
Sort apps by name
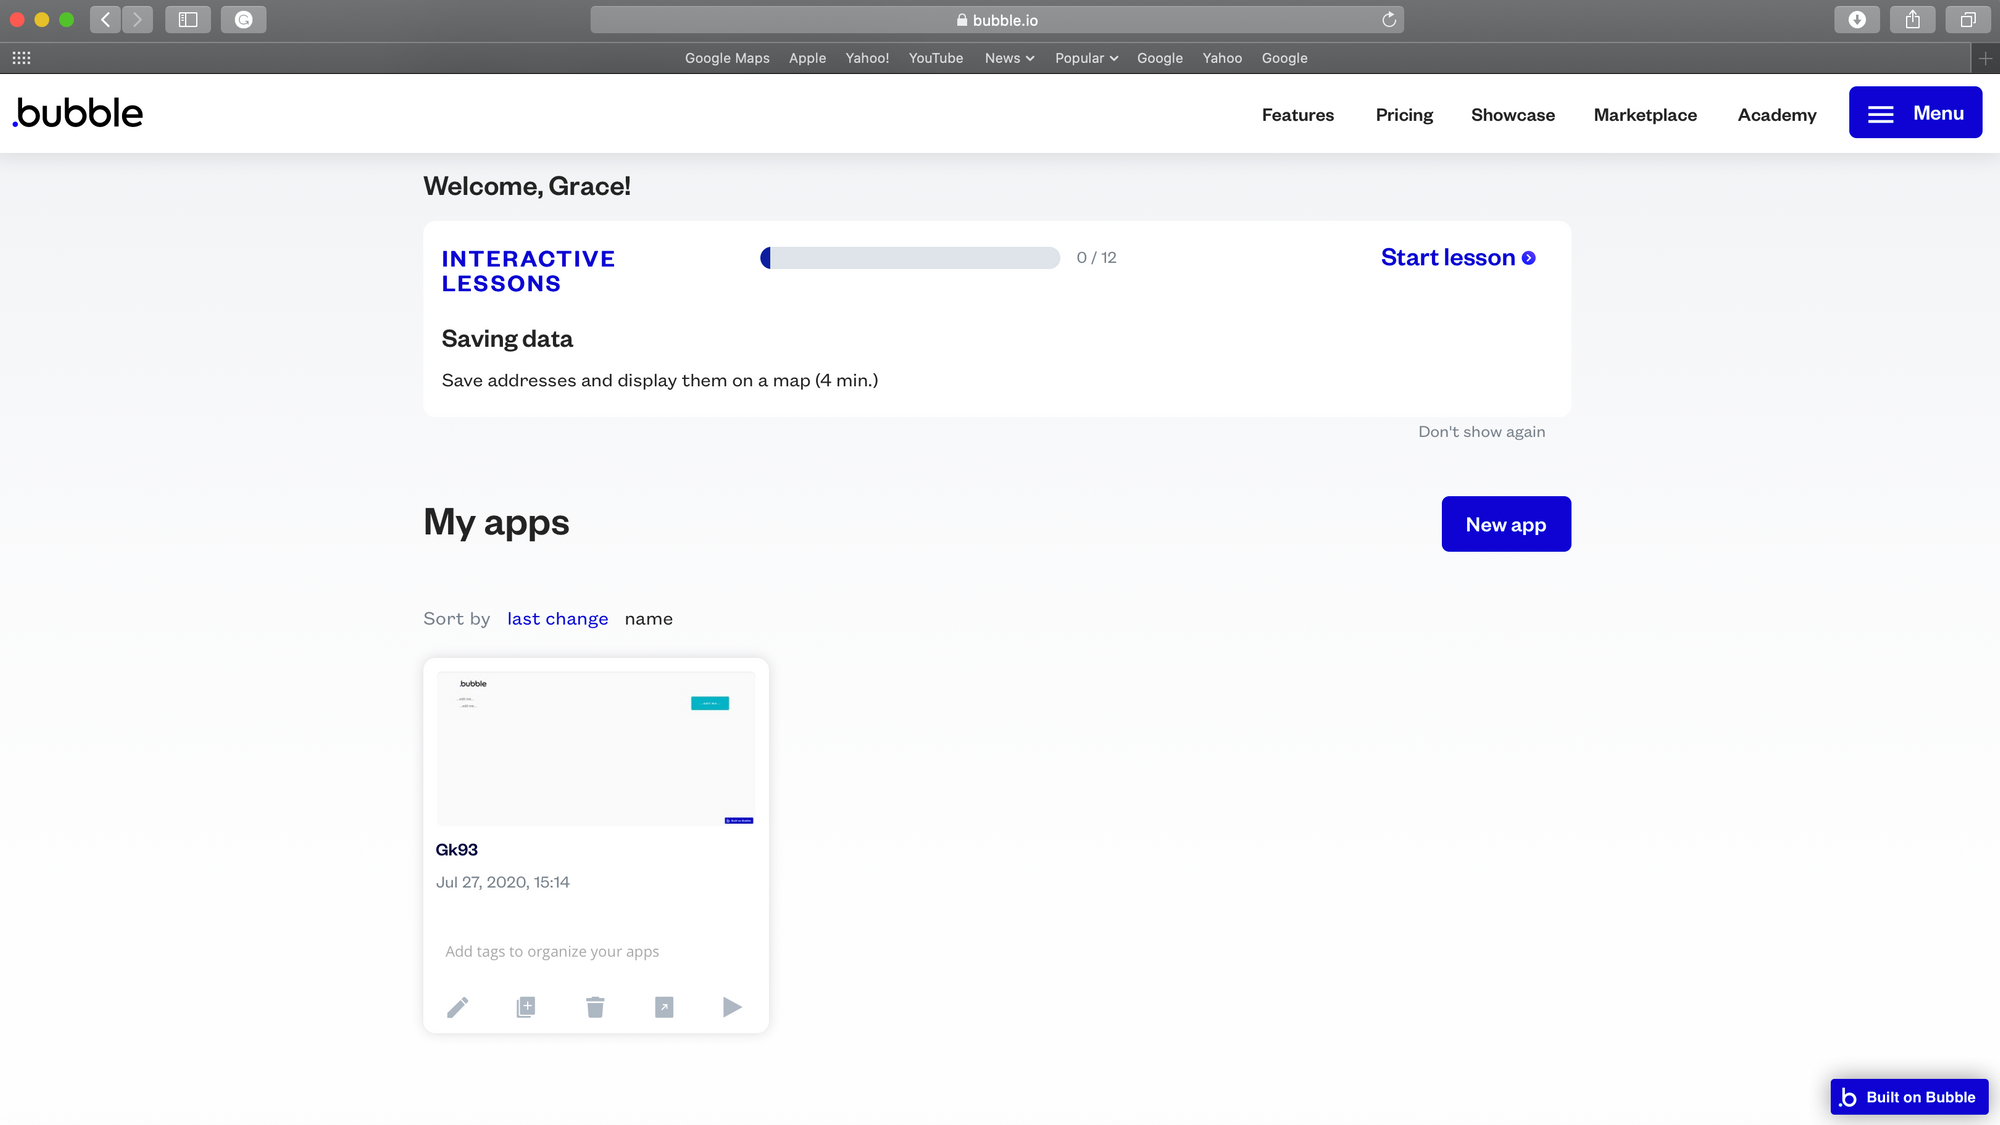click(x=648, y=619)
